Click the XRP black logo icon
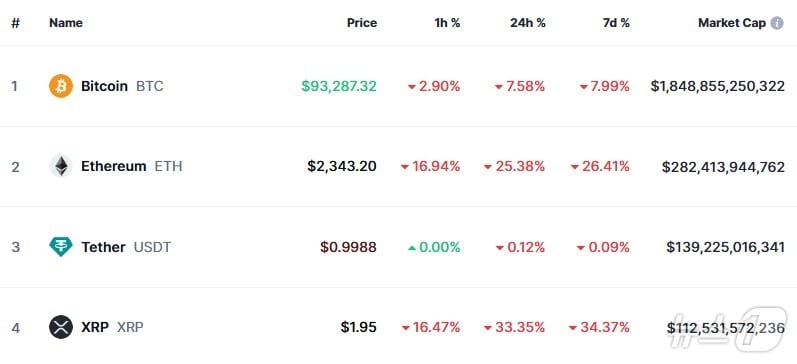 pyautogui.click(x=61, y=327)
